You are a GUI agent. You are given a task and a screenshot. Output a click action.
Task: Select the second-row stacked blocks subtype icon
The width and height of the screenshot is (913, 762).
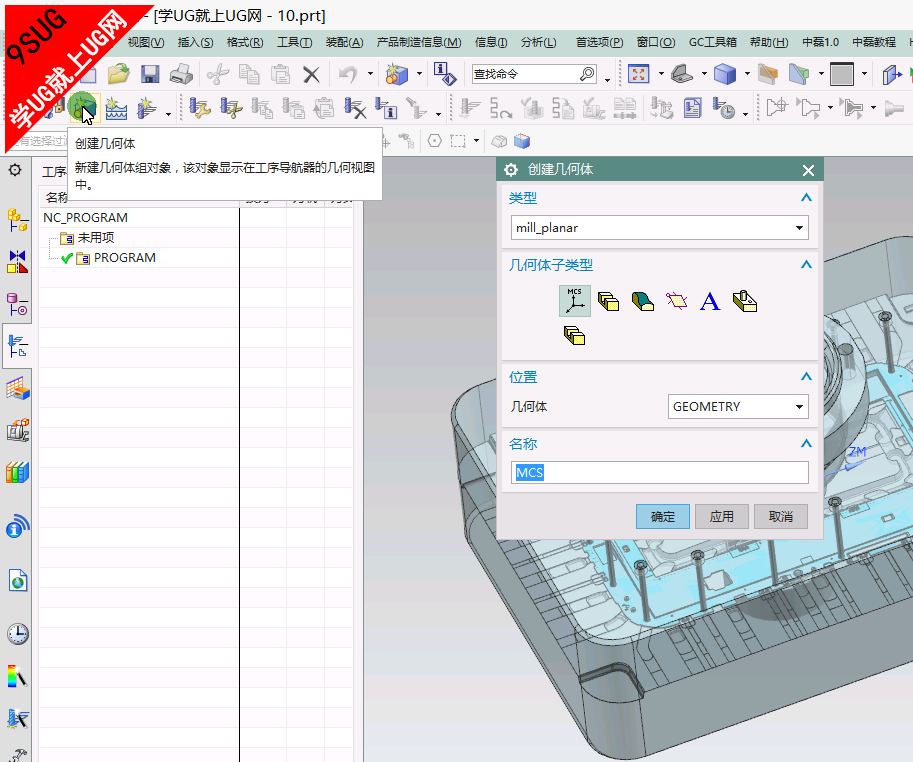click(574, 335)
